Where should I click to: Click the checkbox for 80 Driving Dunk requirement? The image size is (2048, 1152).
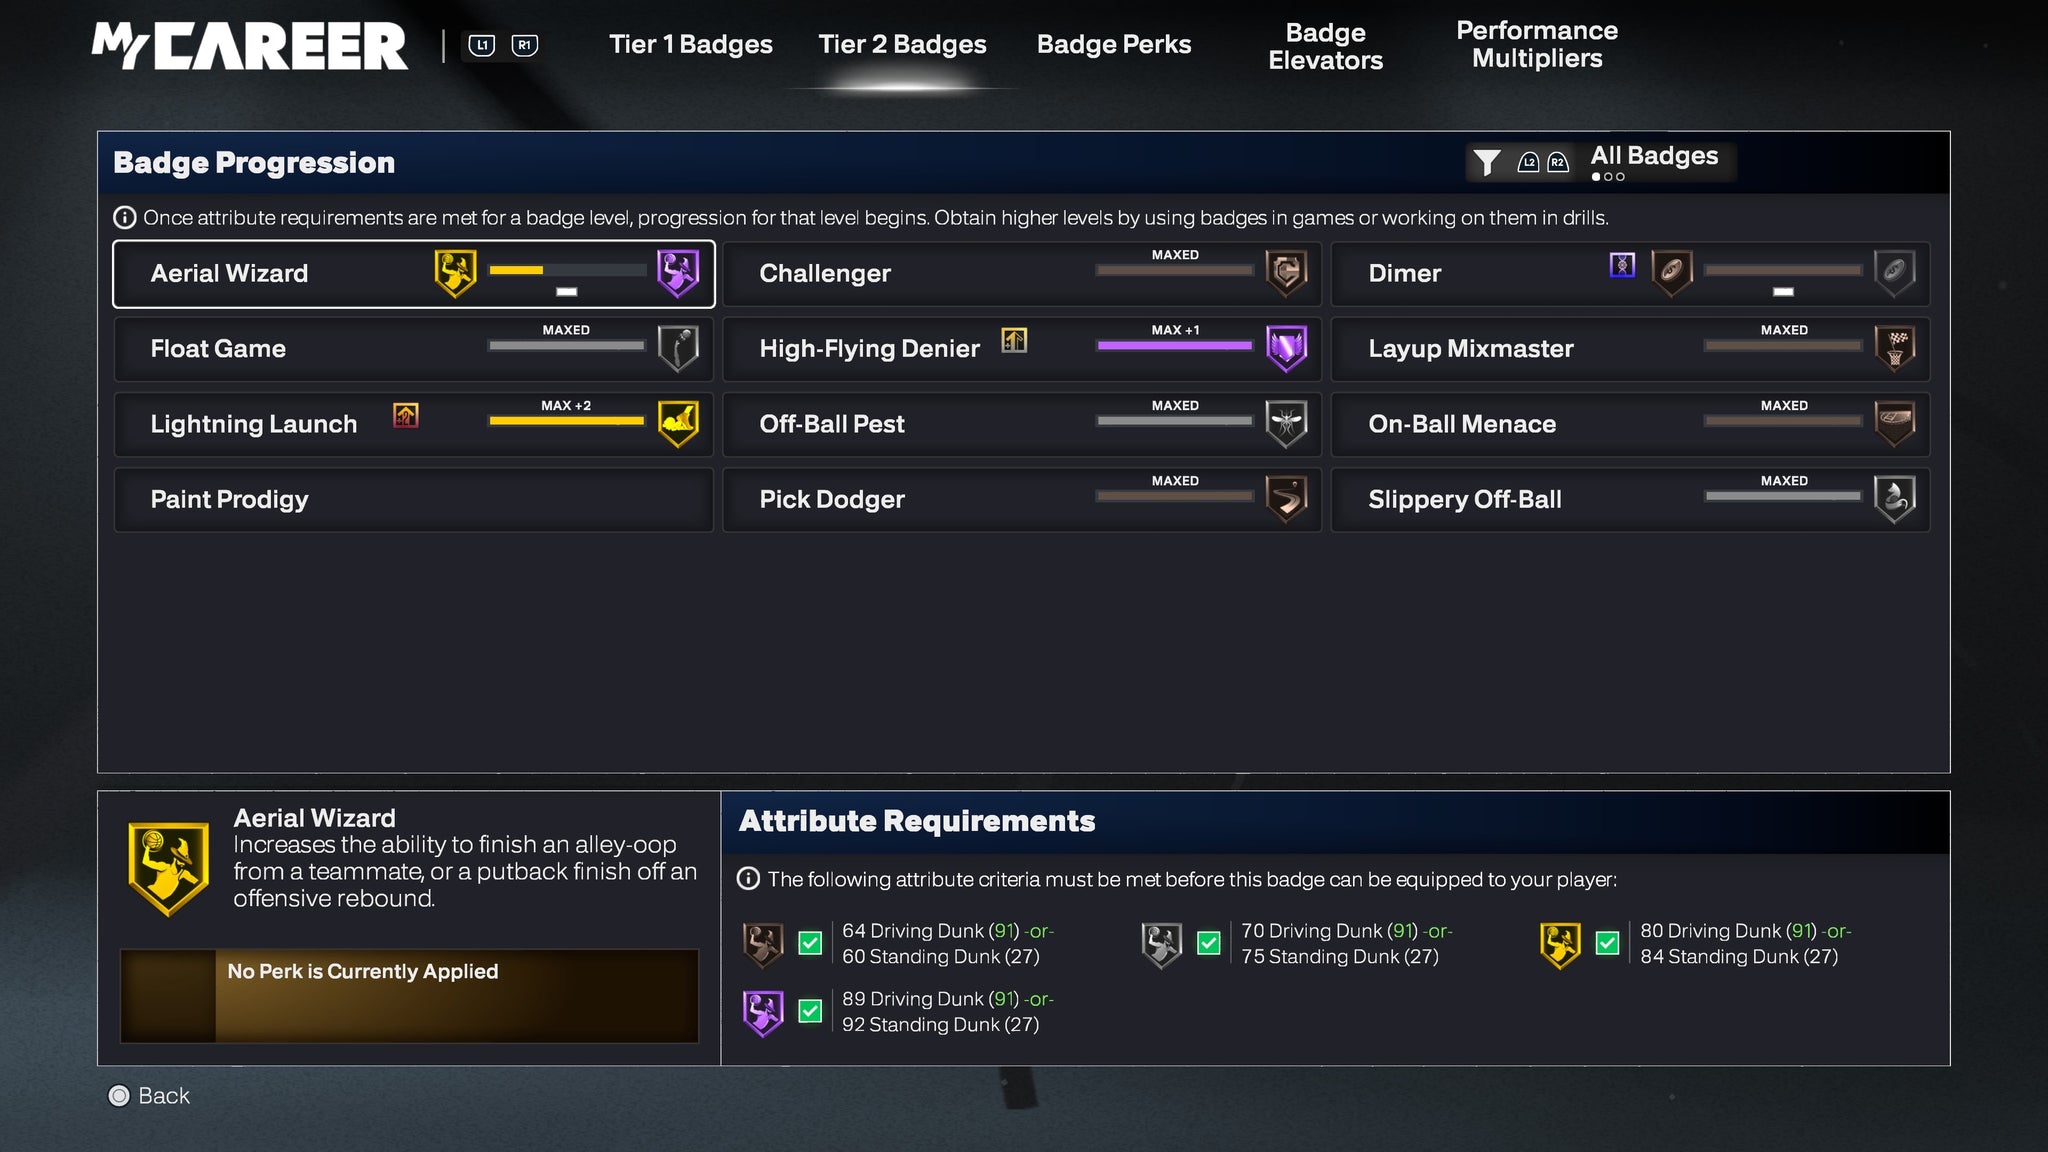(1607, 943)
